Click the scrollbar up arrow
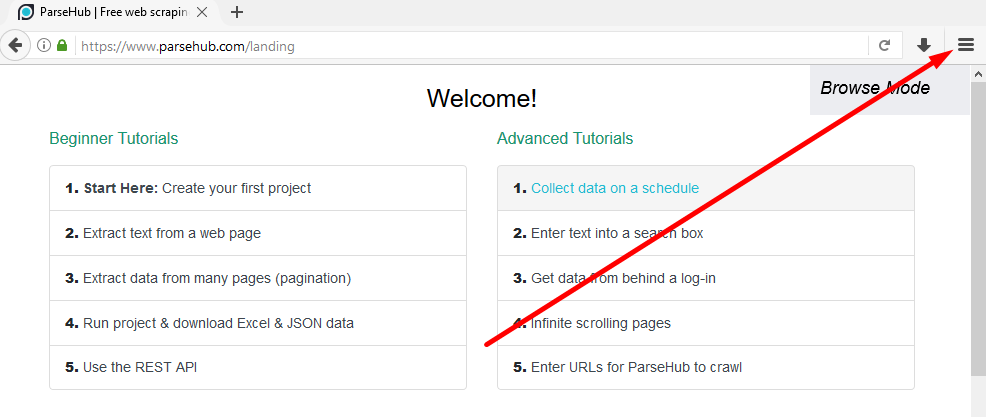 click(x=978, y=74)
